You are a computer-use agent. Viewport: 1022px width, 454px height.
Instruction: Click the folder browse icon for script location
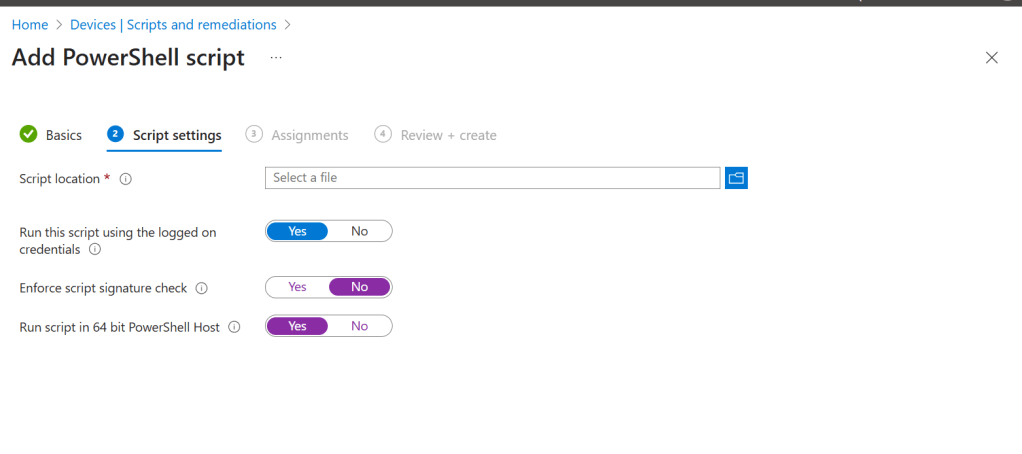click(736, 178)
